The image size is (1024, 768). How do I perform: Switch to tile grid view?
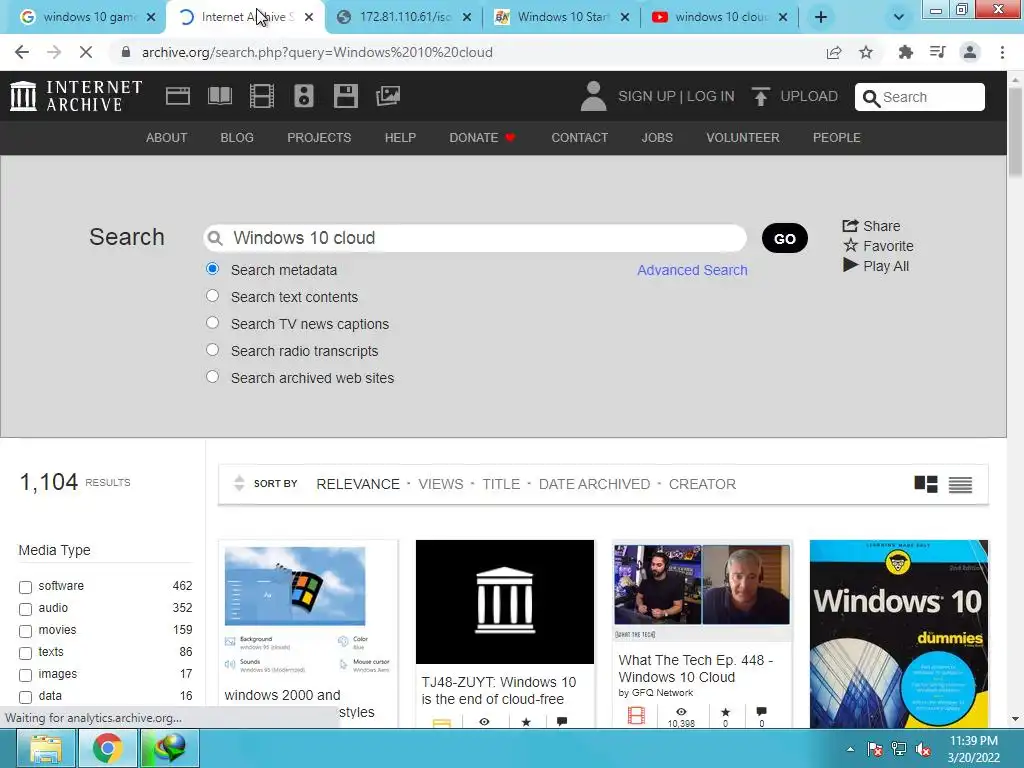(x=925, y=484)
